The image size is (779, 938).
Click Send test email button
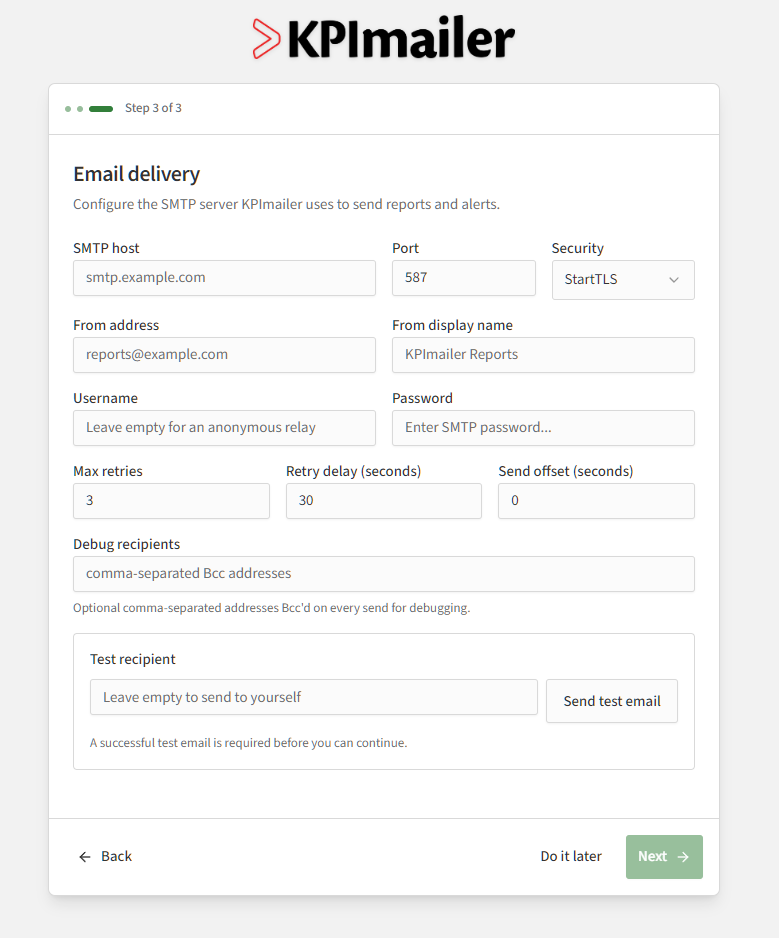click(612, 701)
